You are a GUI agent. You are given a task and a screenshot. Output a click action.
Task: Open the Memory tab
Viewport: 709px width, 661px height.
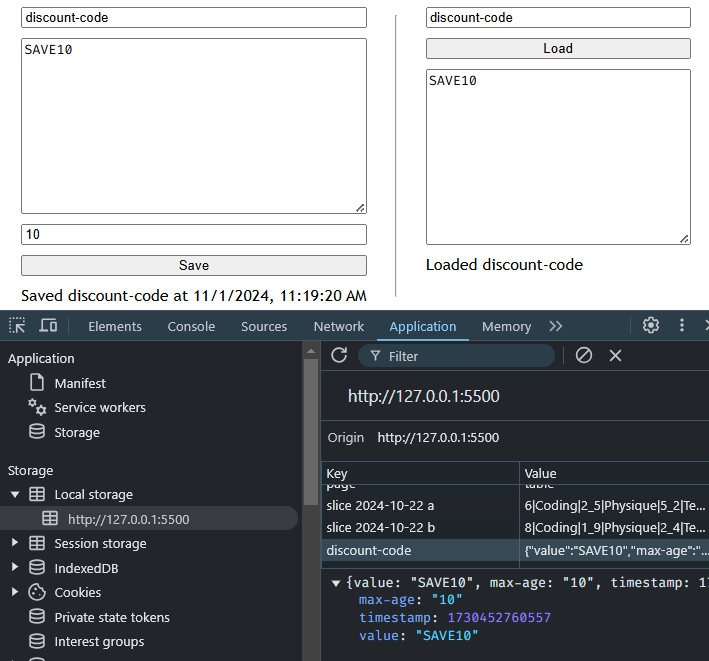click(506, 326)
